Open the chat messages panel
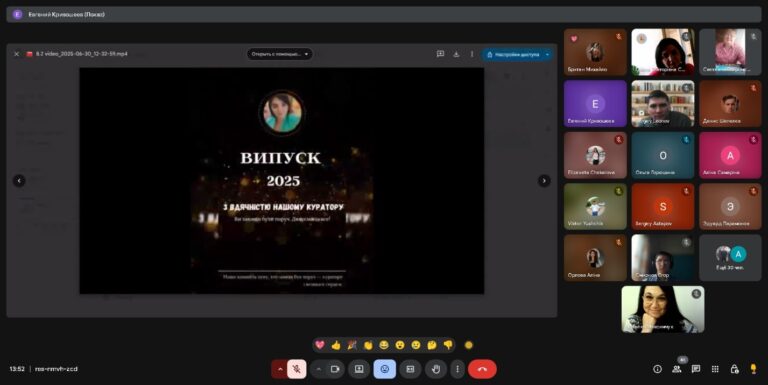 point(696,369)
